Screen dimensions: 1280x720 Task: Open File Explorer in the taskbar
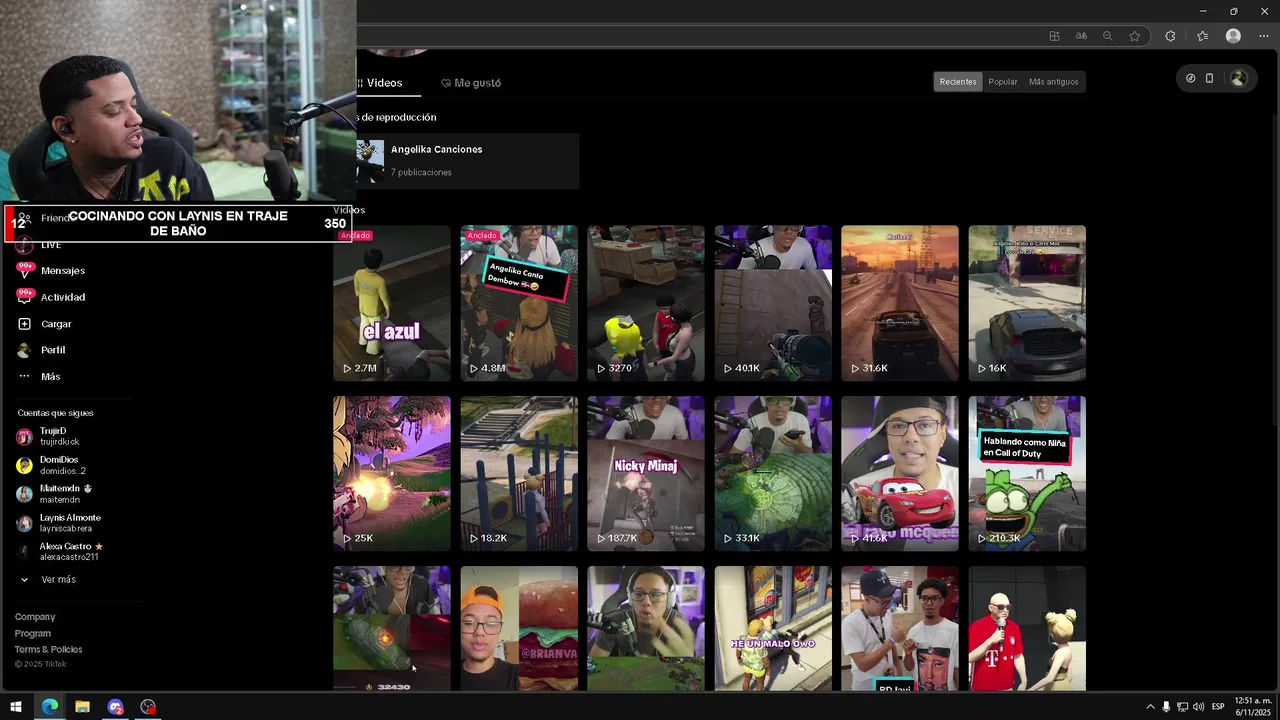point(82,707)
